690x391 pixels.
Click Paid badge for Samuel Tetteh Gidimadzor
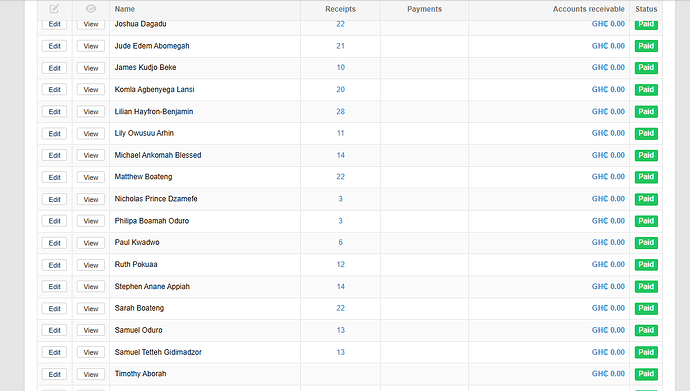click(x=646, y=352)
